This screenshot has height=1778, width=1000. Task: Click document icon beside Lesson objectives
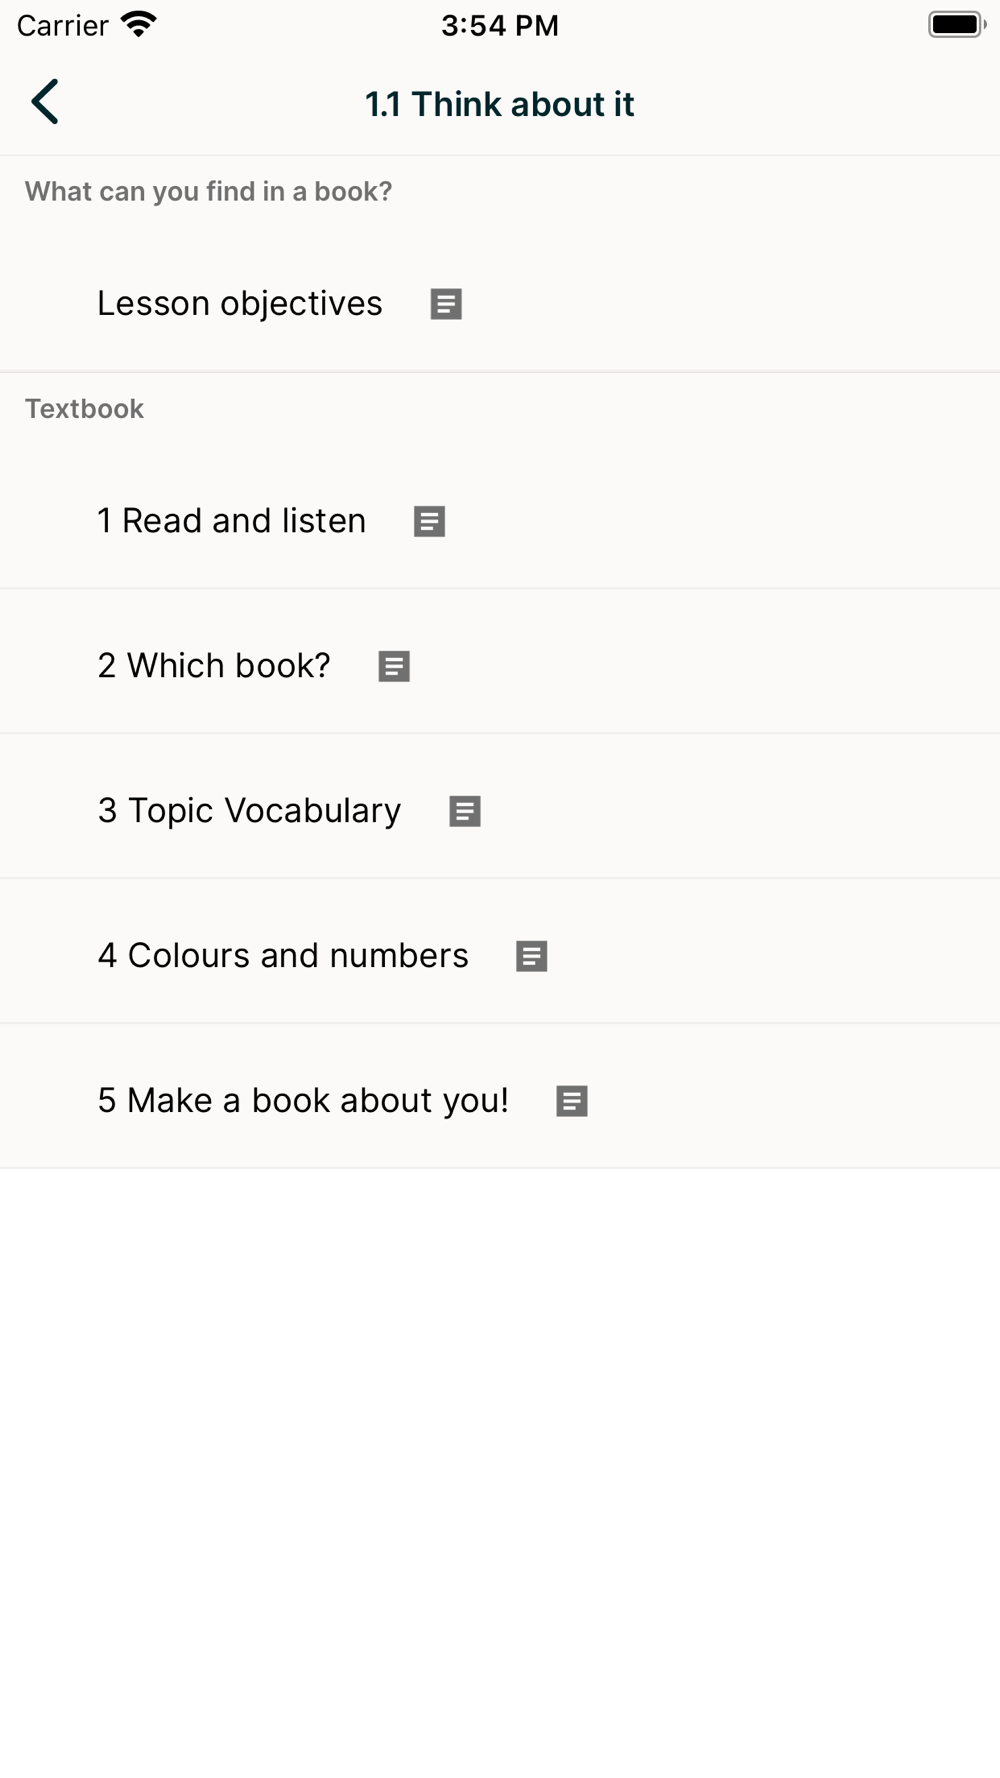pos(446,304)
